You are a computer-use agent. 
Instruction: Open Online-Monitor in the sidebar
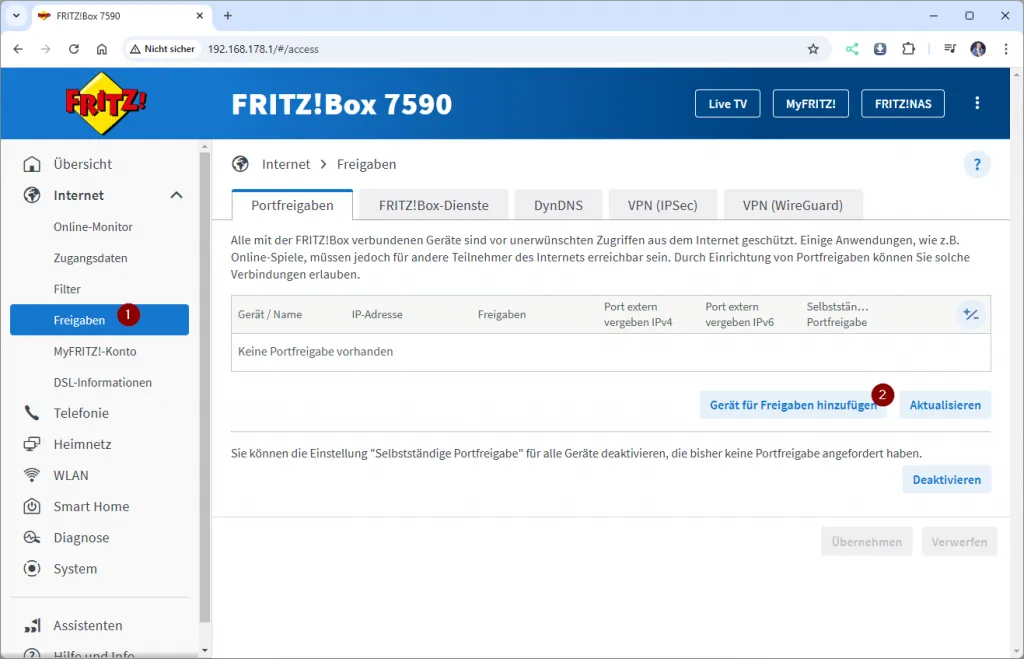coord(93,227)
